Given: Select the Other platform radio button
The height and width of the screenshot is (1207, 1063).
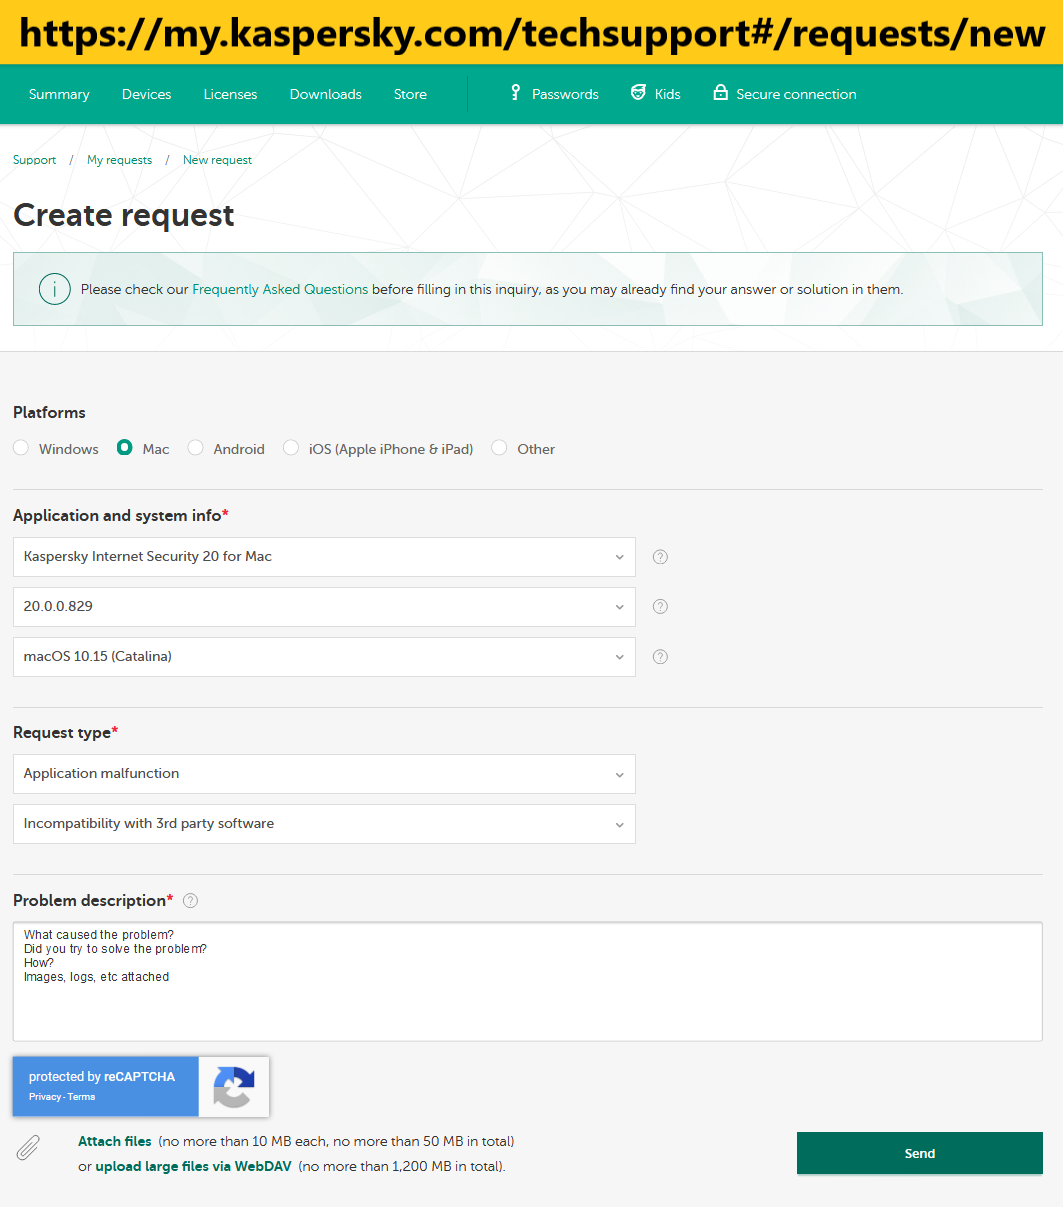Looking at the screenshot, I should (x=499, y=448).
